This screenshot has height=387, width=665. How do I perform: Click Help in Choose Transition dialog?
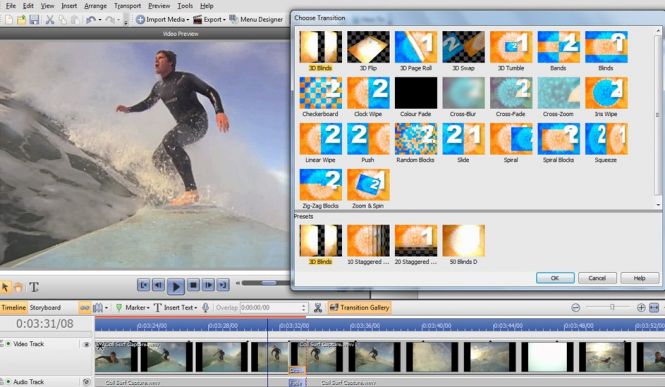[x=640, y=278]
